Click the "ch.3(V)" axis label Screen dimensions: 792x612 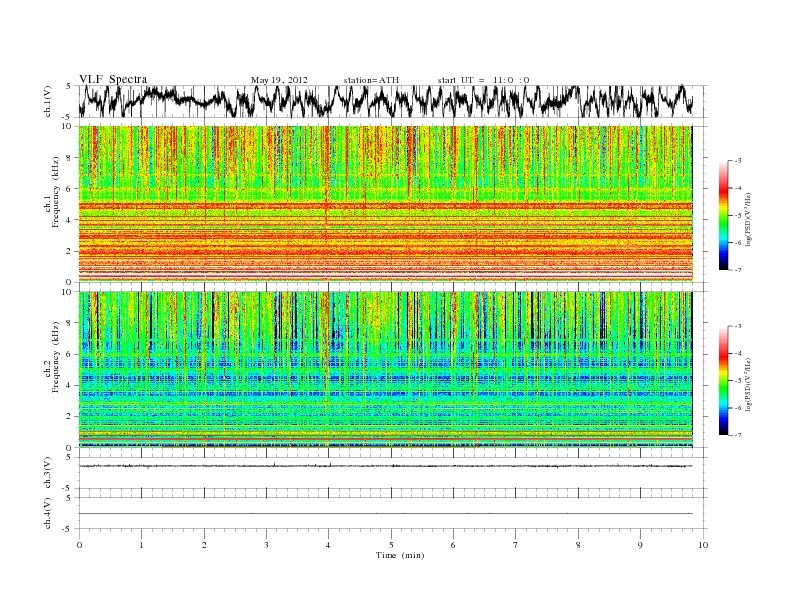click(48, 473)
